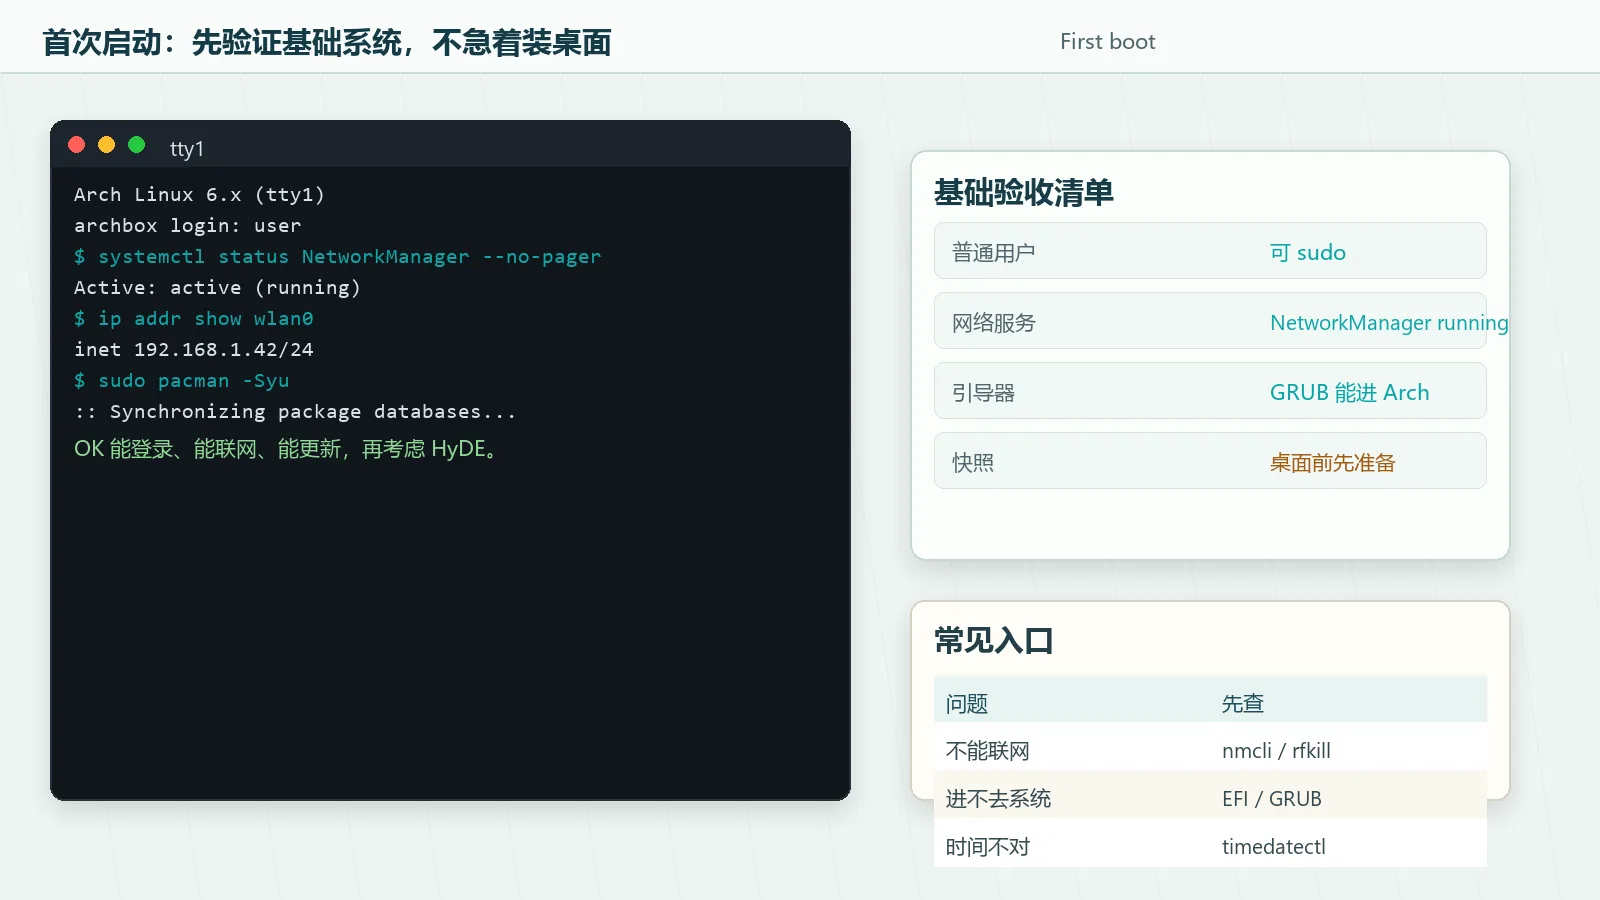Click the yellow minimize dot on tty1 terminal
Image resolution: width=1600 pixels, height=900 pixels.
click(106, 145)
